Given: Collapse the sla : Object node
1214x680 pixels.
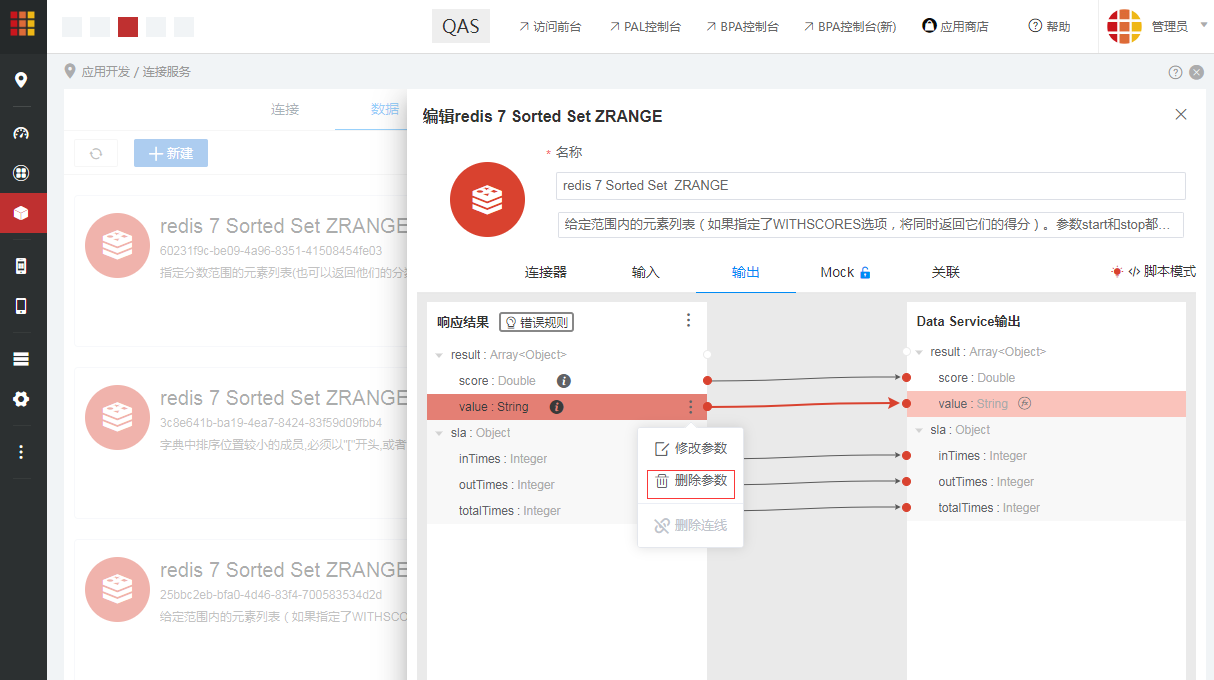Looking at the screenshot, I should pyautogui.click(x=440, y=432).
